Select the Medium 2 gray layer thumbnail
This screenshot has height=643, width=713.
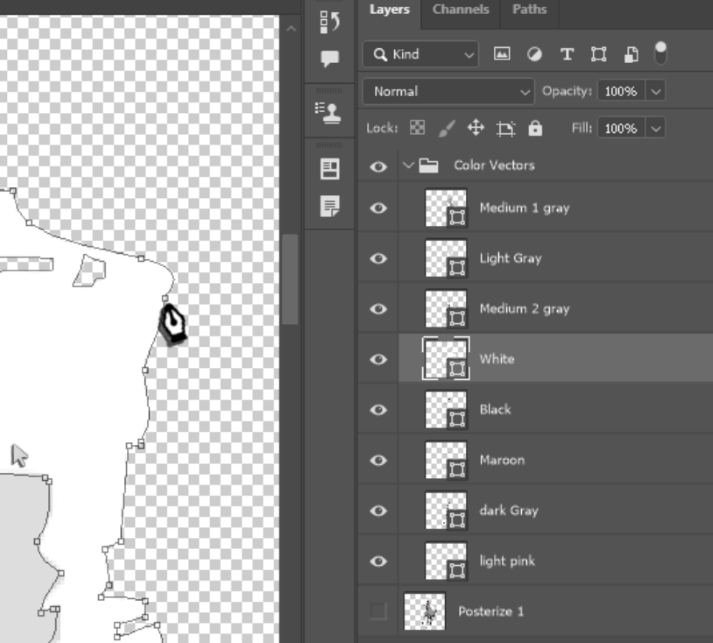click(446, 309)
